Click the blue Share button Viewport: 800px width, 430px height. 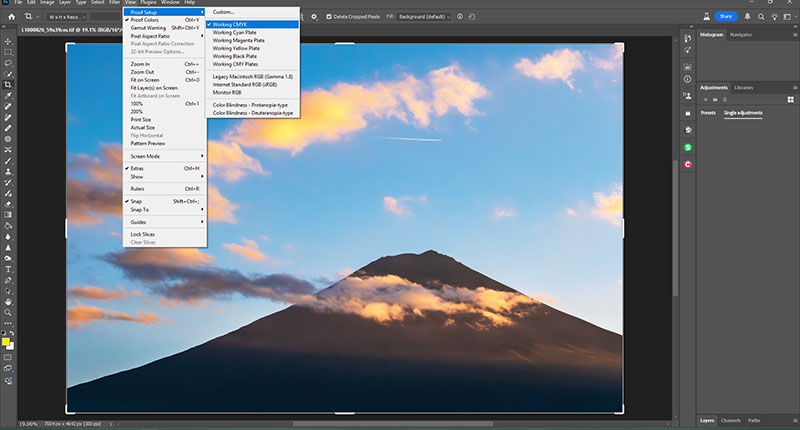click(x=724, y=16)
